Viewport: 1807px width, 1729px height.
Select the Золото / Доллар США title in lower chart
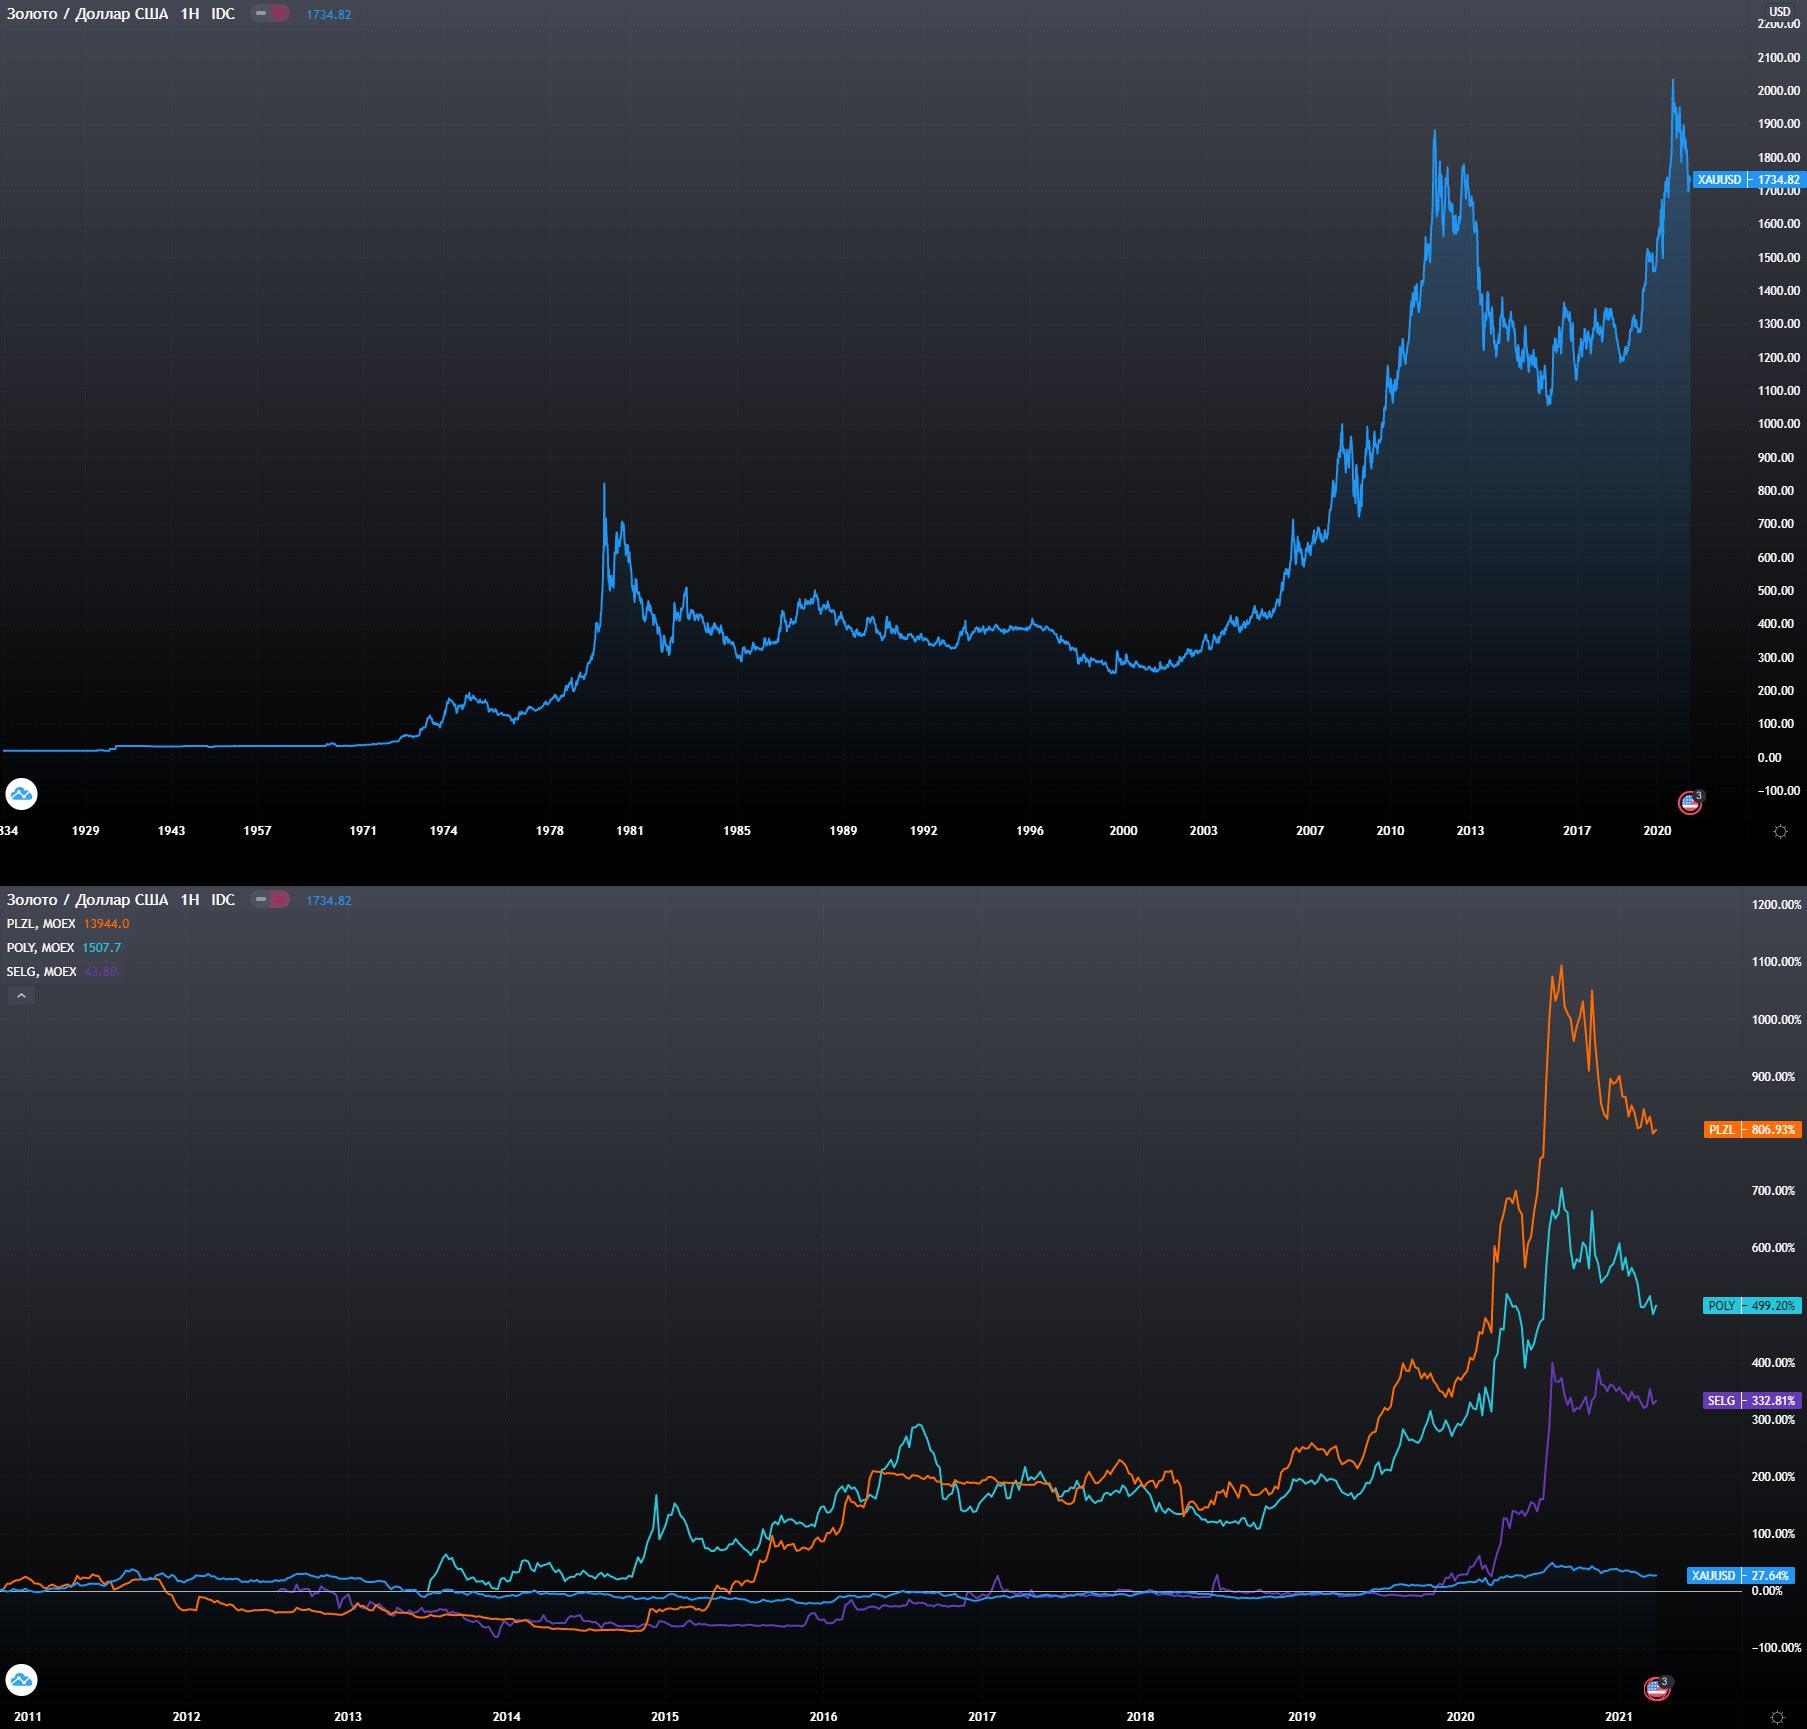pos(87,900)
